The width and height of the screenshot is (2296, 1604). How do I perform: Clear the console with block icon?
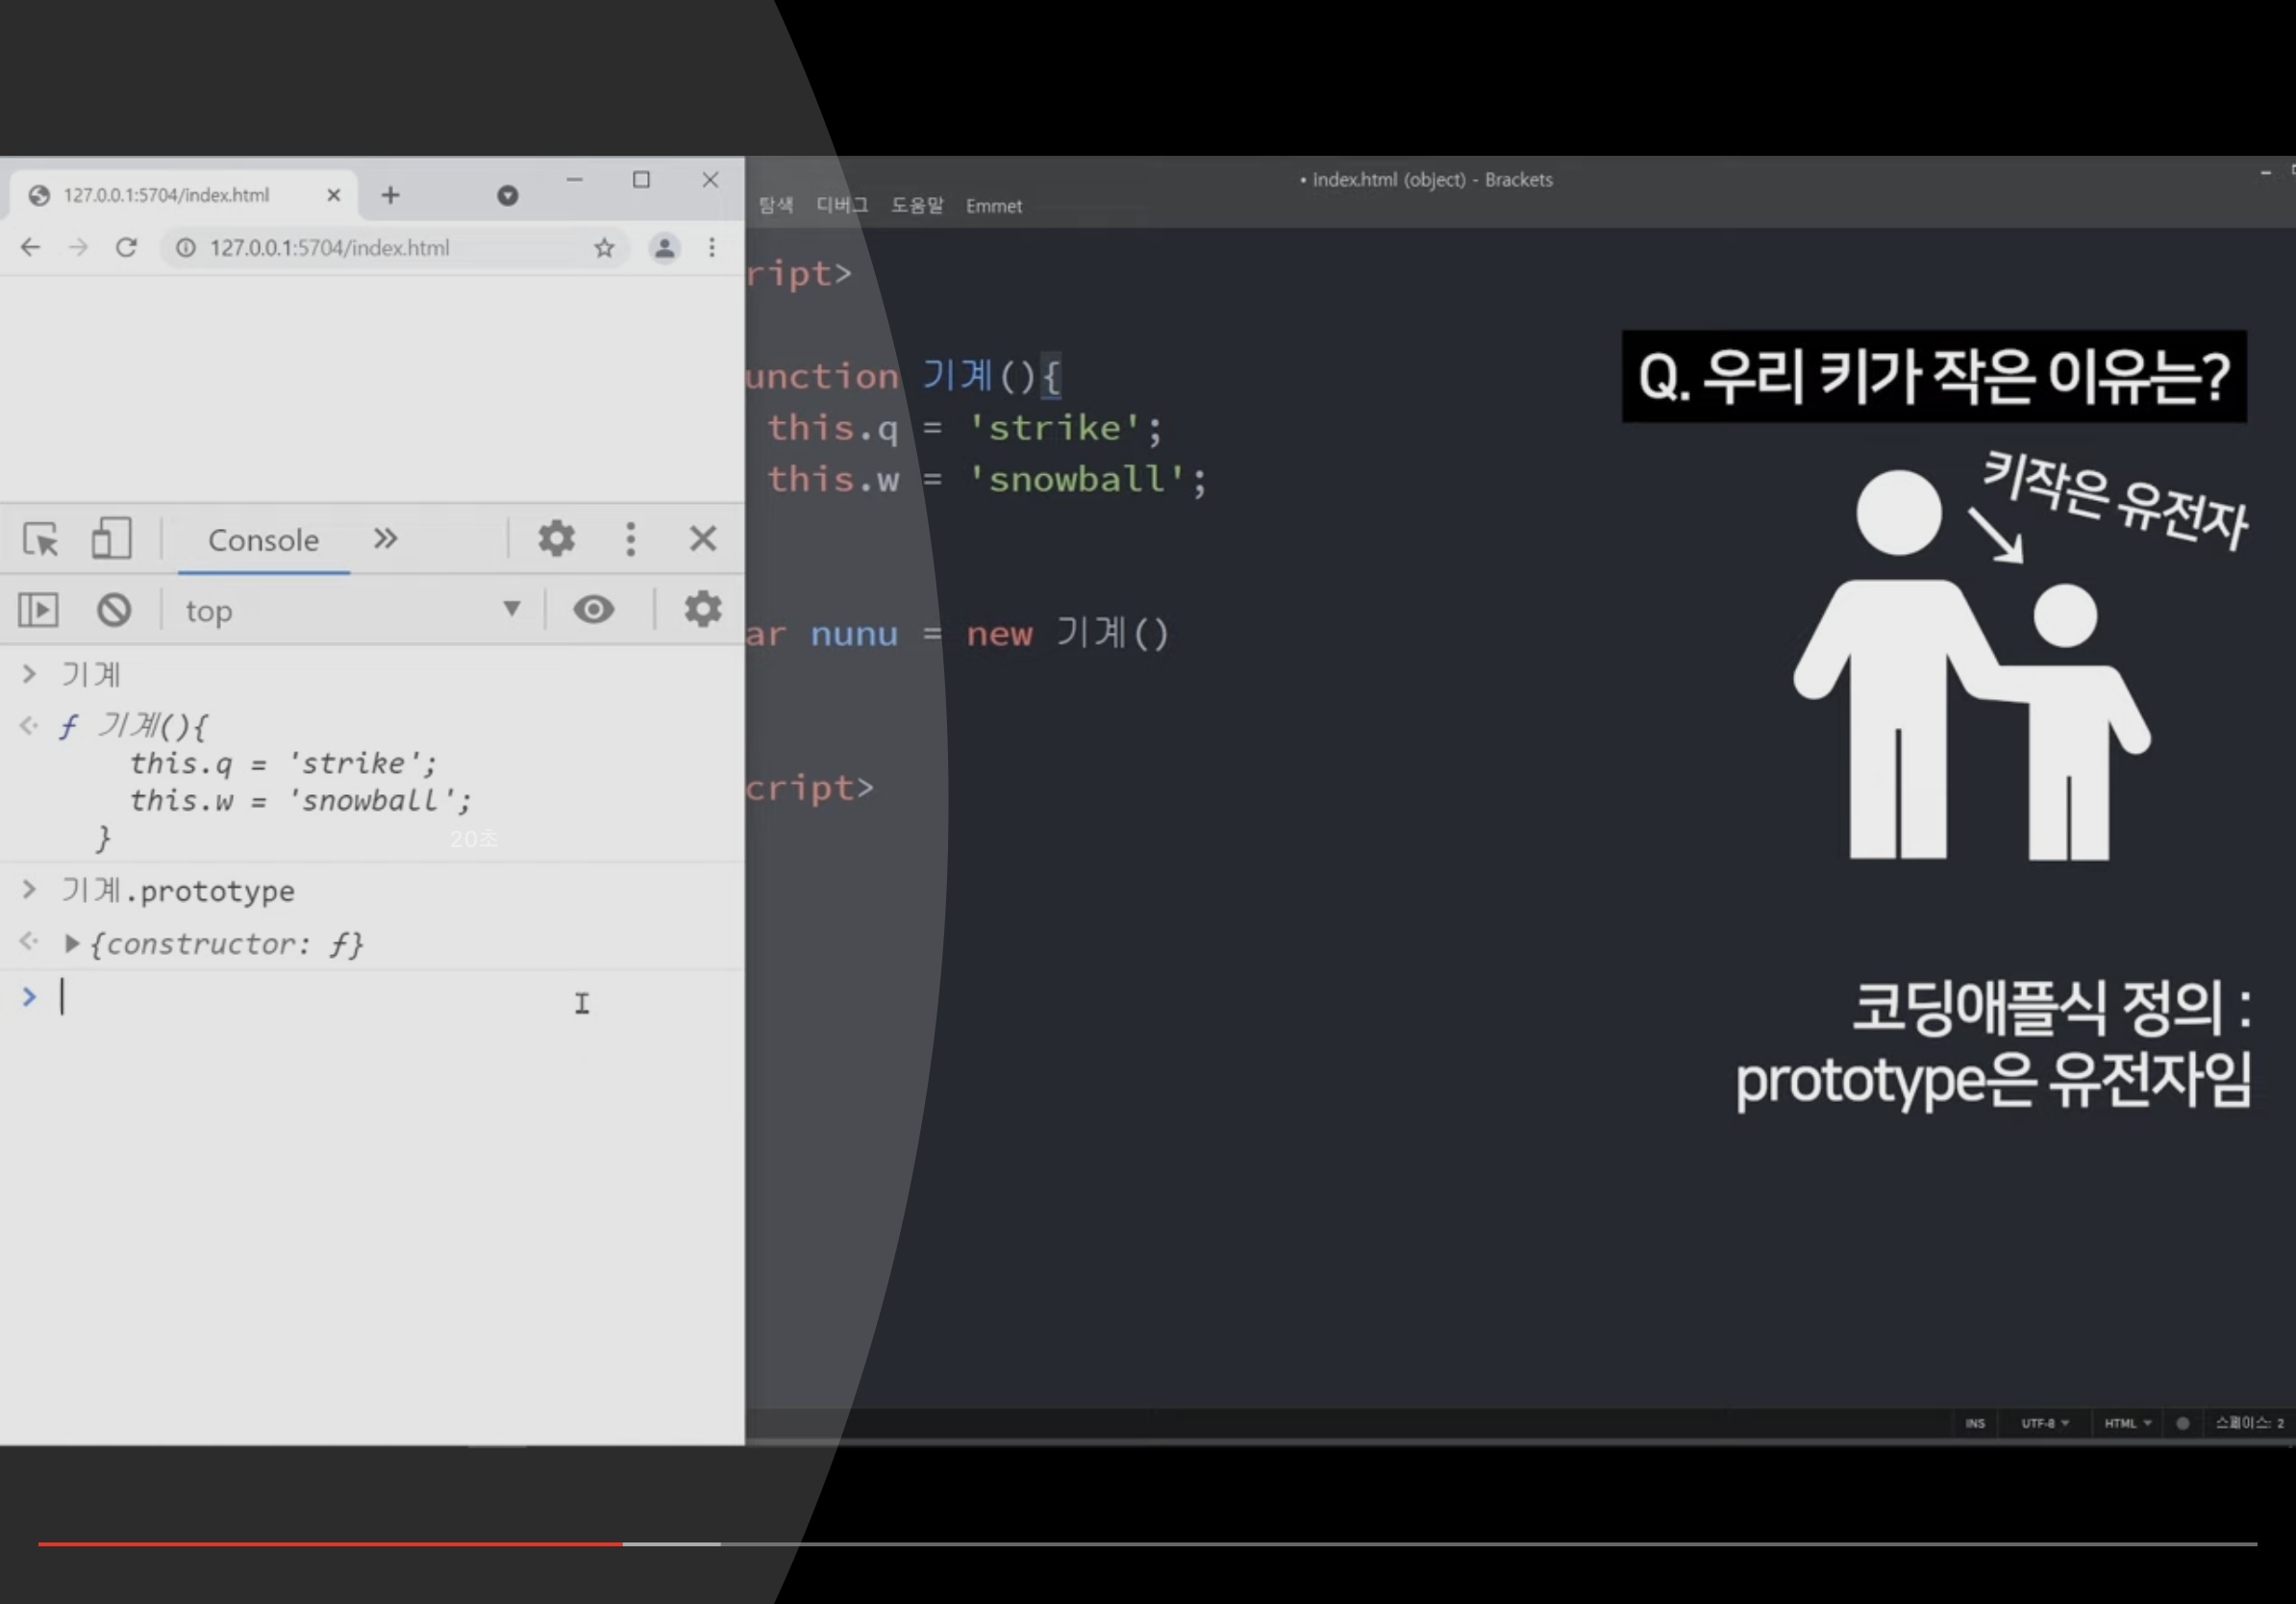[x=114, y=610]
